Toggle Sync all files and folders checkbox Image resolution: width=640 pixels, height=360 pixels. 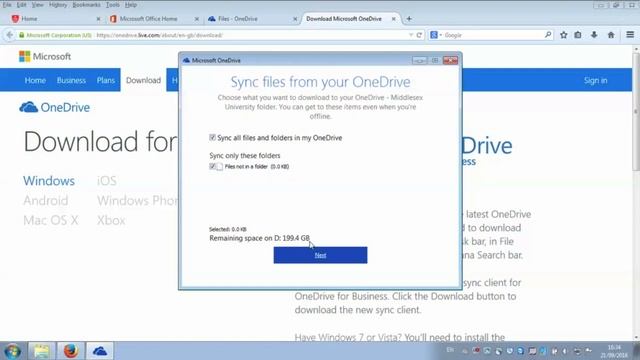pyautogui.click(x=212, y=138)
